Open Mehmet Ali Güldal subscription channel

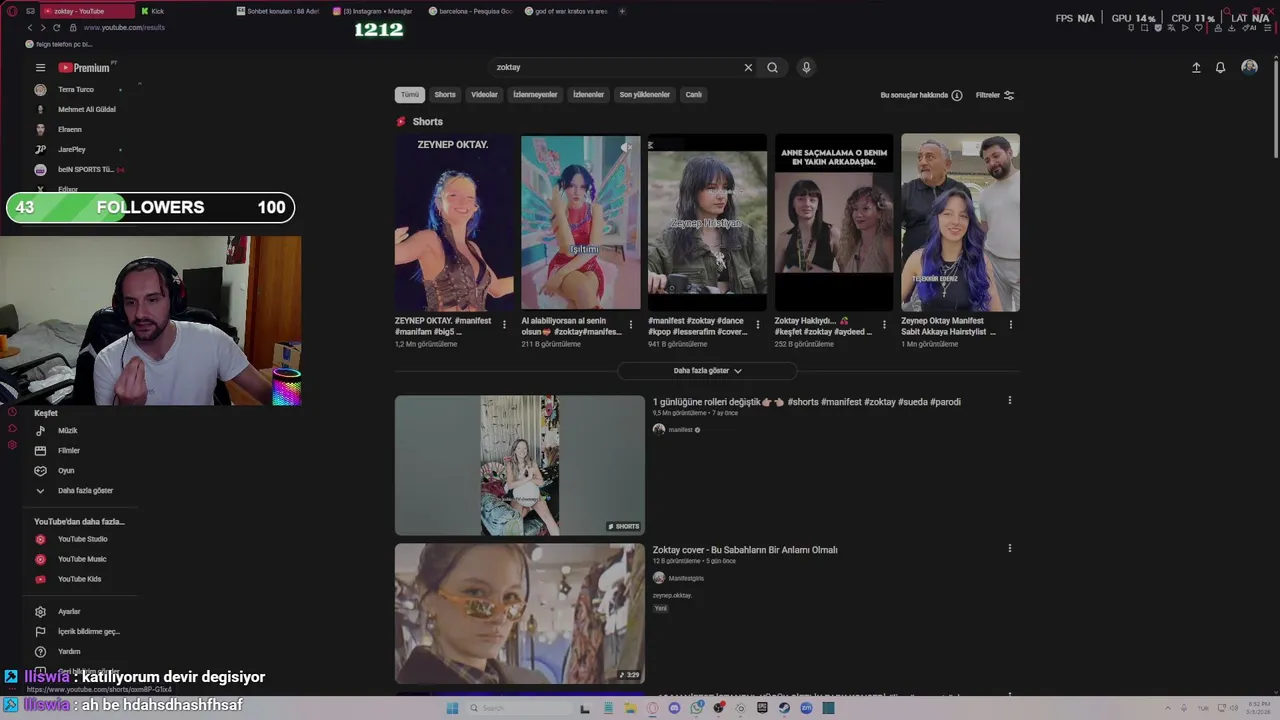point(86,110)
